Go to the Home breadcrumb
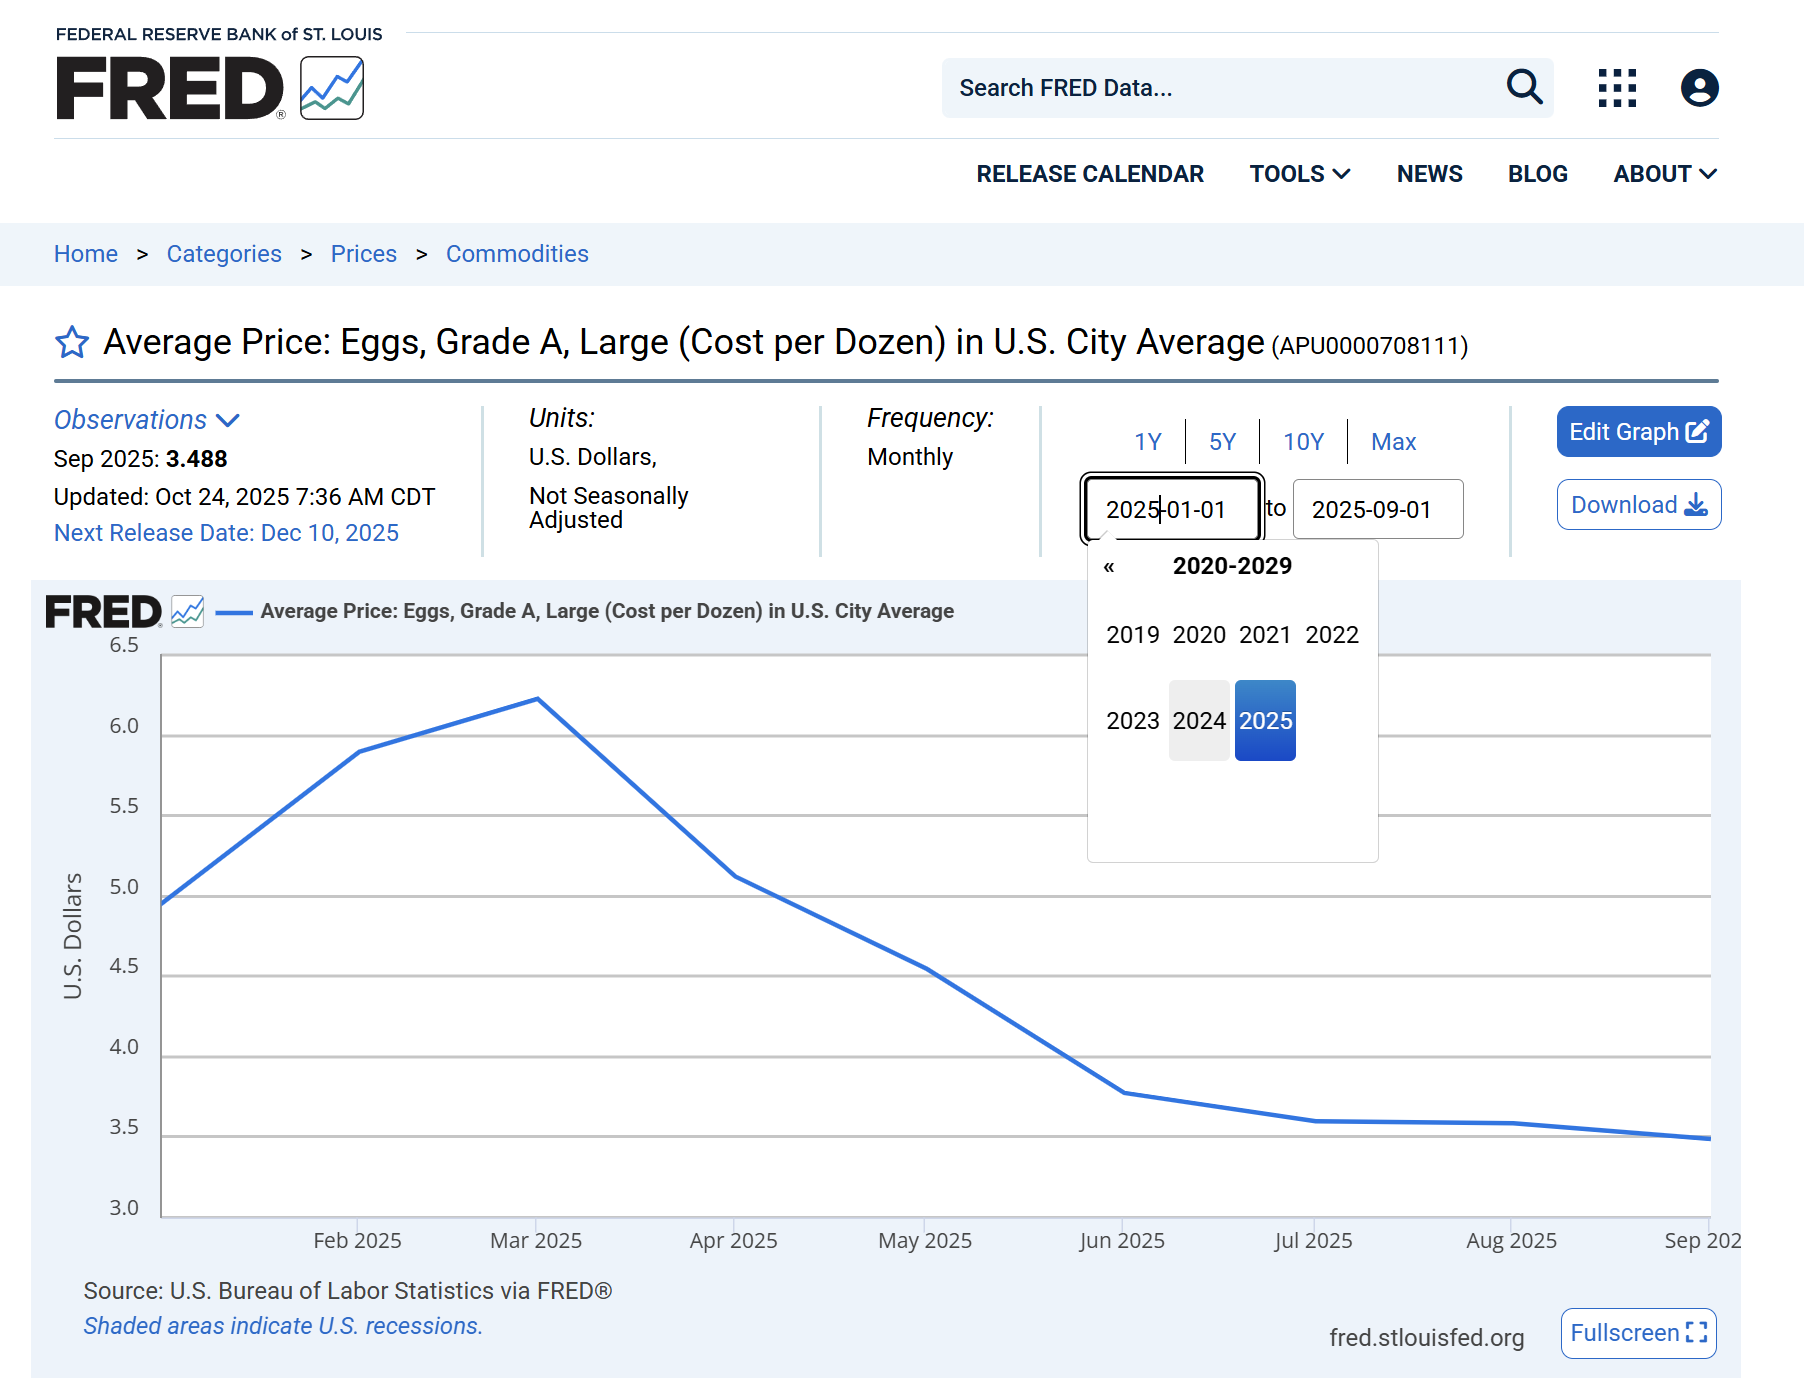 (86, 254)
